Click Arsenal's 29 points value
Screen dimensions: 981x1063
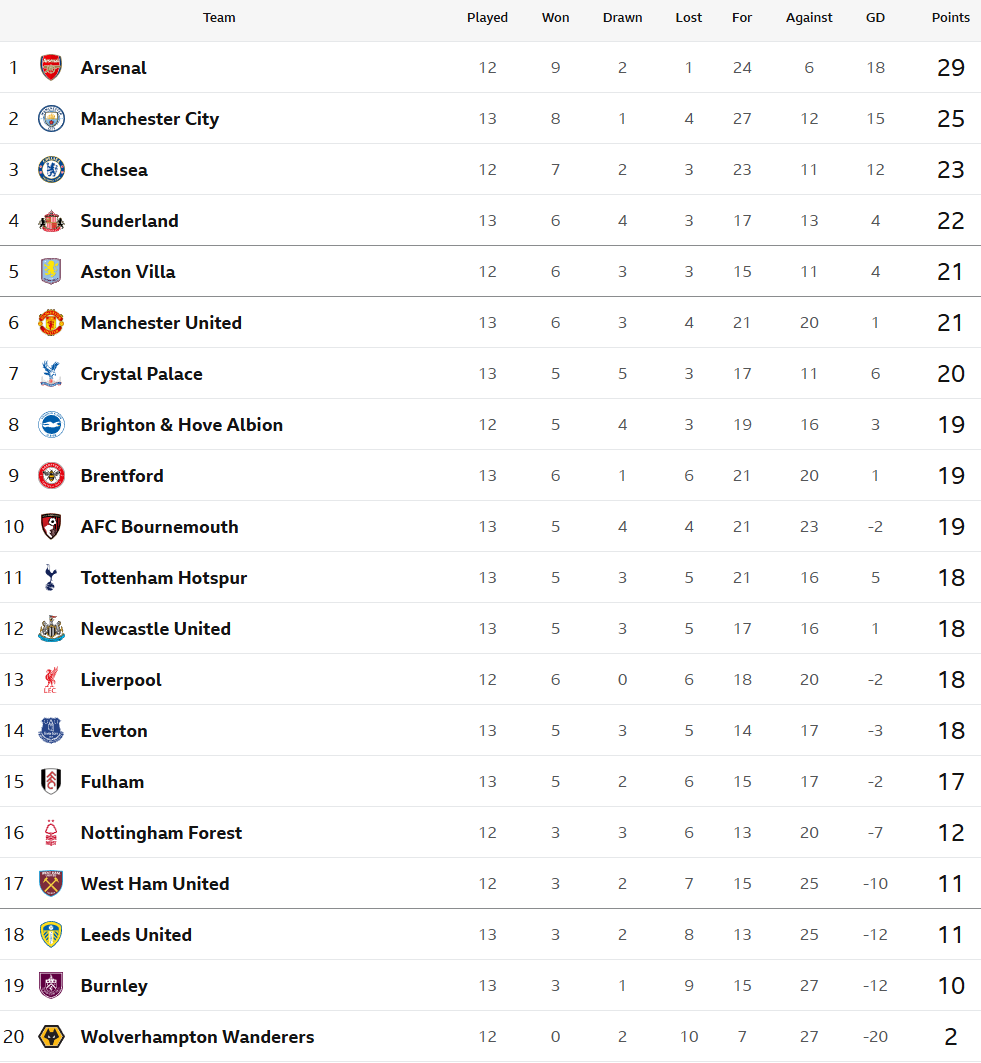[x=950, y=68]
